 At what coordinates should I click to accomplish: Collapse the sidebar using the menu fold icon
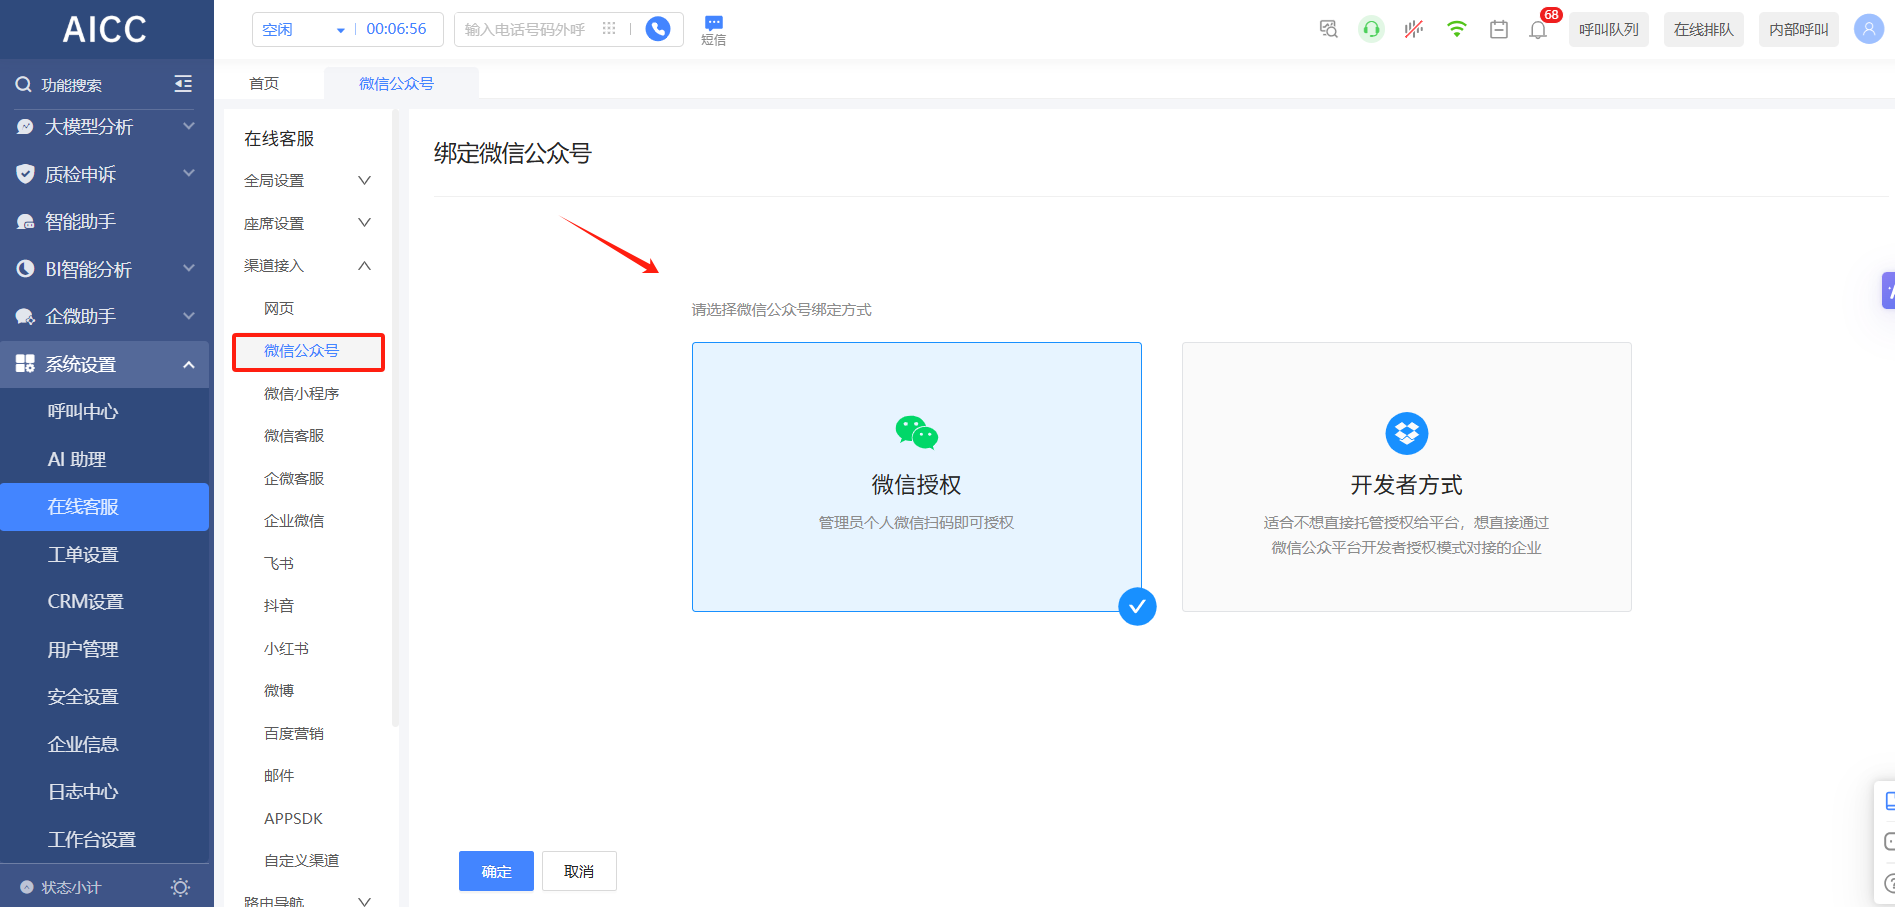coord(183,84)
